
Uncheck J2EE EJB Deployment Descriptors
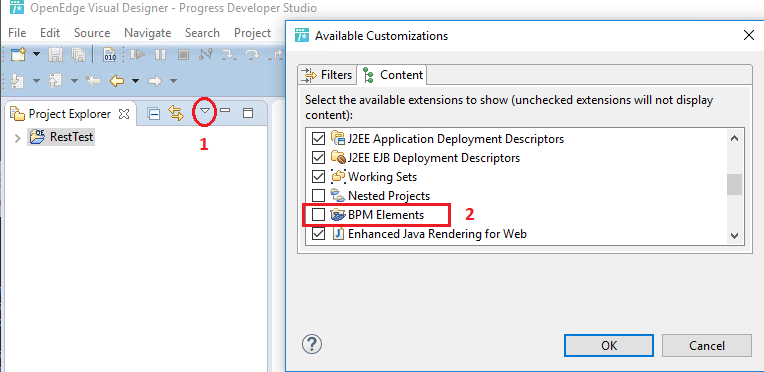click(x=318, y=158)
